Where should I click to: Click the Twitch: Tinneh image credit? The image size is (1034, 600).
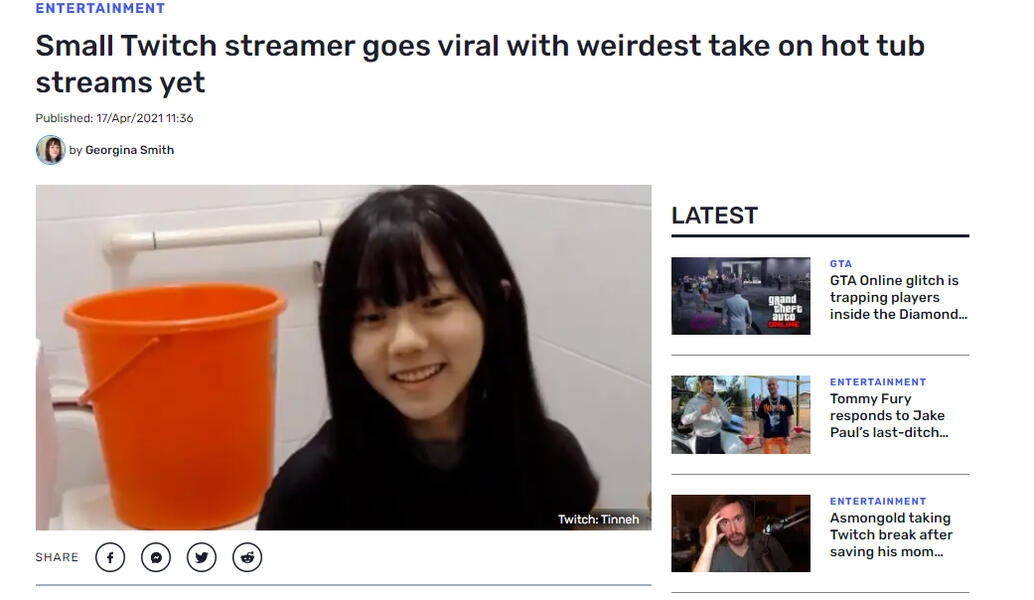tap(598, 519)
